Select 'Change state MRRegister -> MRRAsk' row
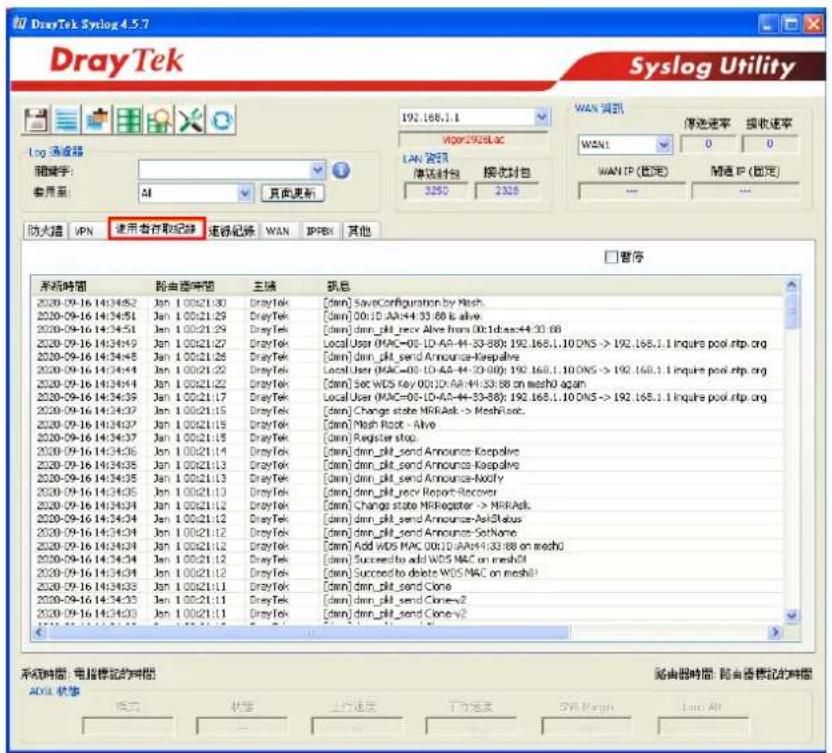The width and height of the screenshot is (832, 753). pos(407,506)
